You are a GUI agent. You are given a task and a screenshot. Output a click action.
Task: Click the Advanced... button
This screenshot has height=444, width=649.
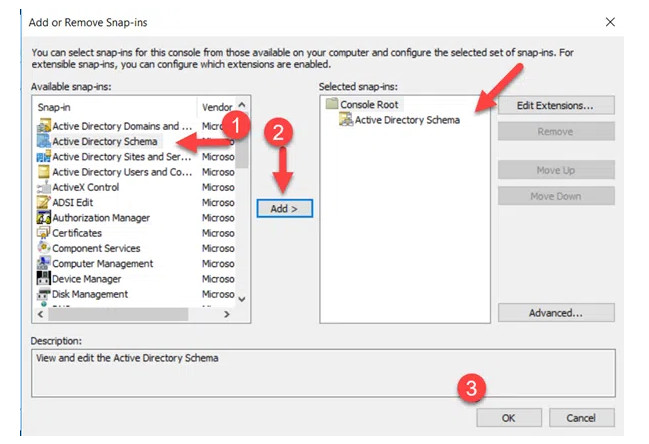click(x=555, y=313)
